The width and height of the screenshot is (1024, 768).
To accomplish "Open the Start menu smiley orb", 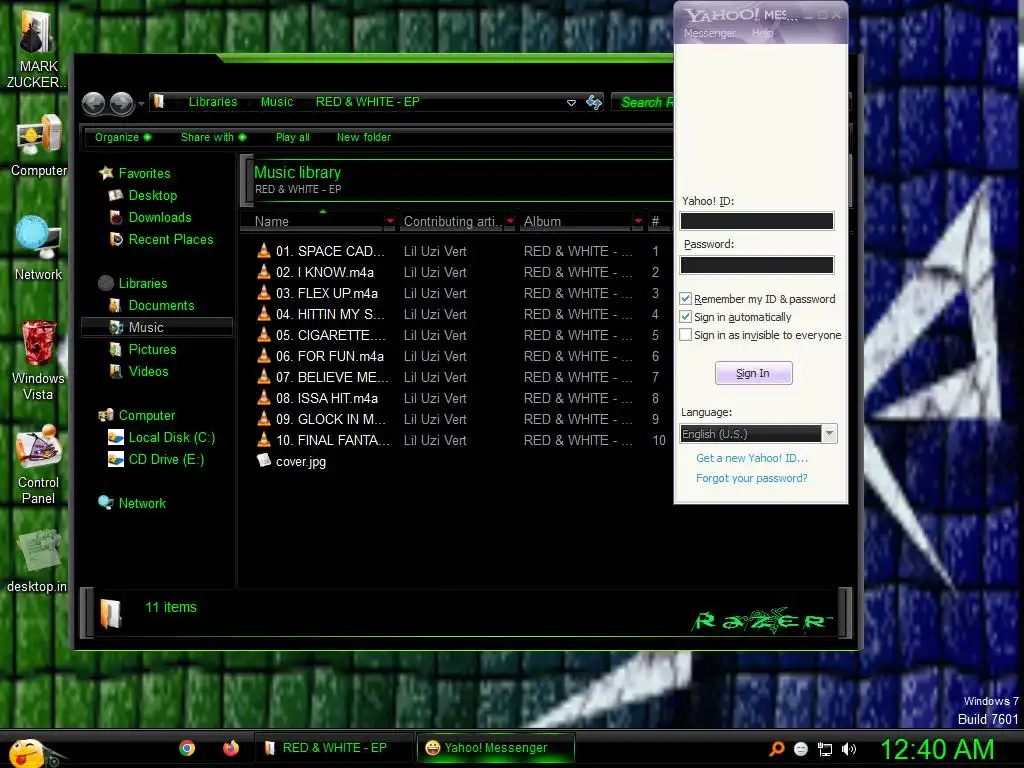I will 27,753.
